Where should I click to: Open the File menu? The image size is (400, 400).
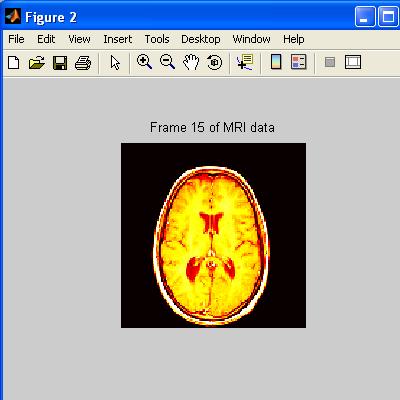tap(16, 39)
